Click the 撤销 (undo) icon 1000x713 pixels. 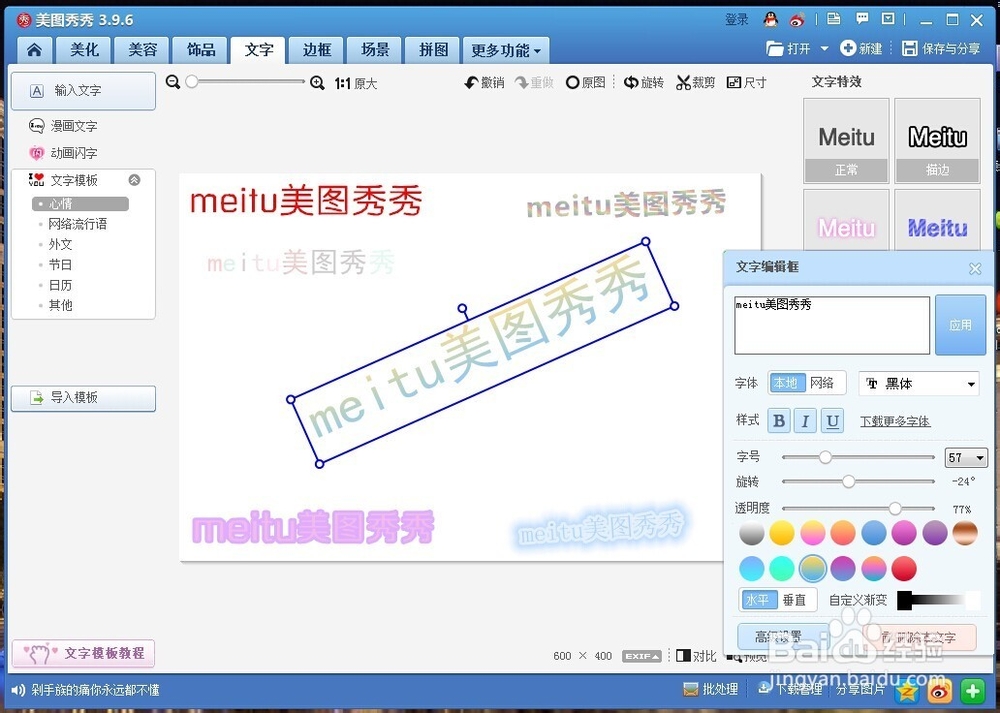point(483,82)
